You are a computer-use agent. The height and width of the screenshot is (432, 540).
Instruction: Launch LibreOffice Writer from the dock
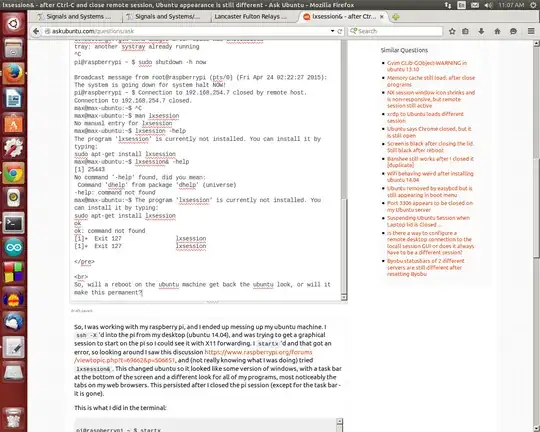[x=13, y=98]
